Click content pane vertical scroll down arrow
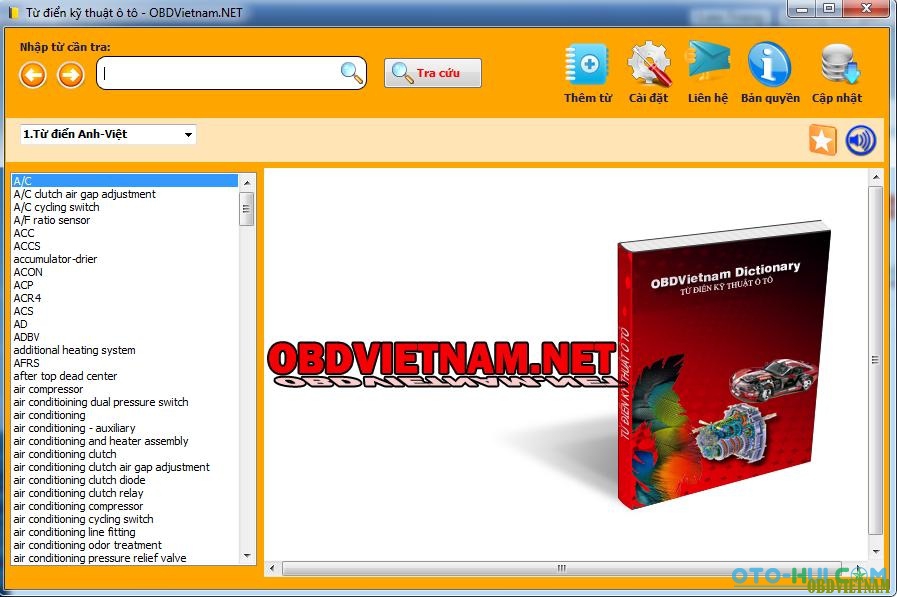 (876, 551)
